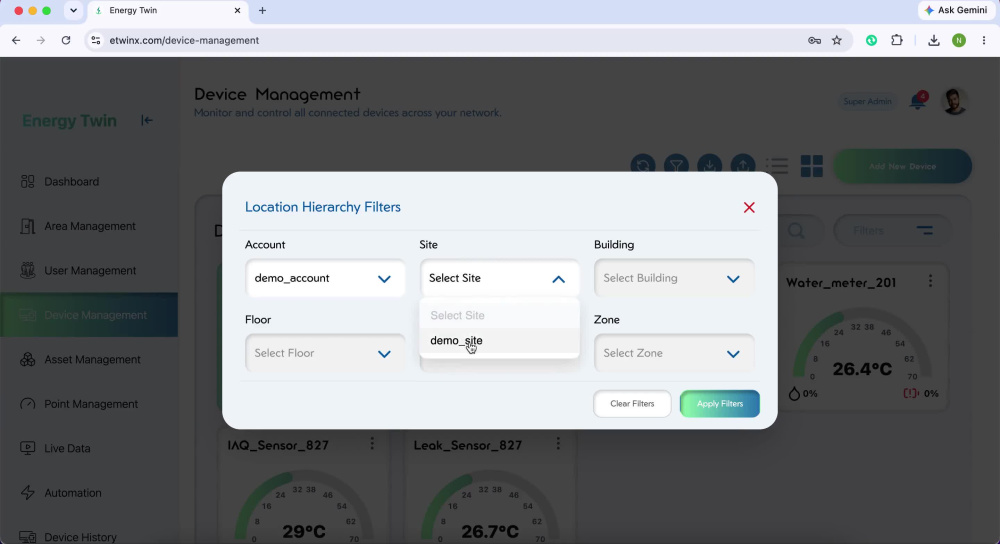Open Point Management from the sidebar

(89, 404)
